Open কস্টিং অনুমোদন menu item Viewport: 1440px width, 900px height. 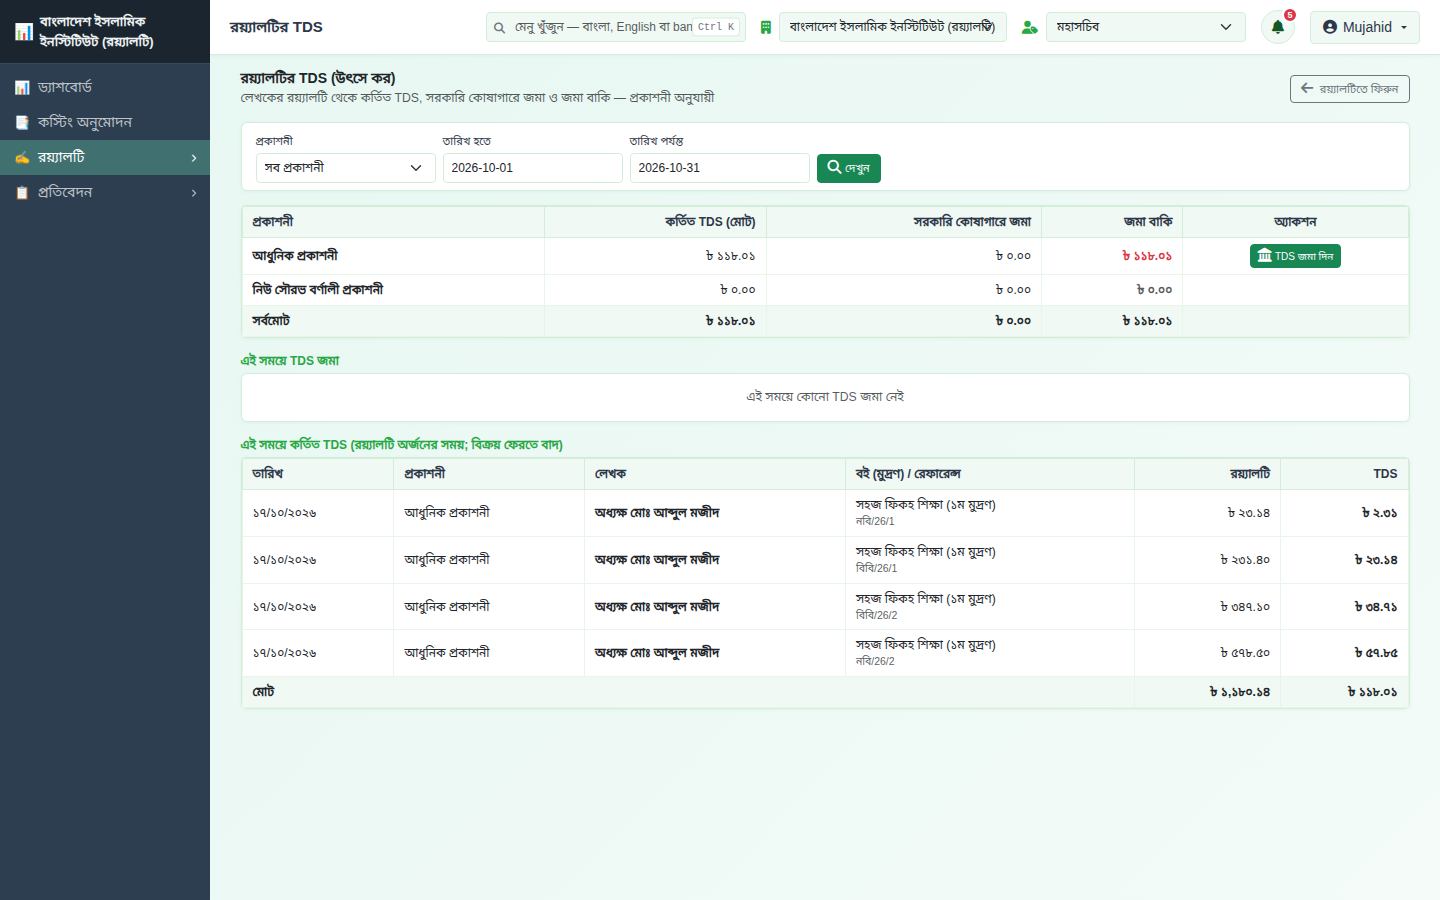[x=105, y=123]
